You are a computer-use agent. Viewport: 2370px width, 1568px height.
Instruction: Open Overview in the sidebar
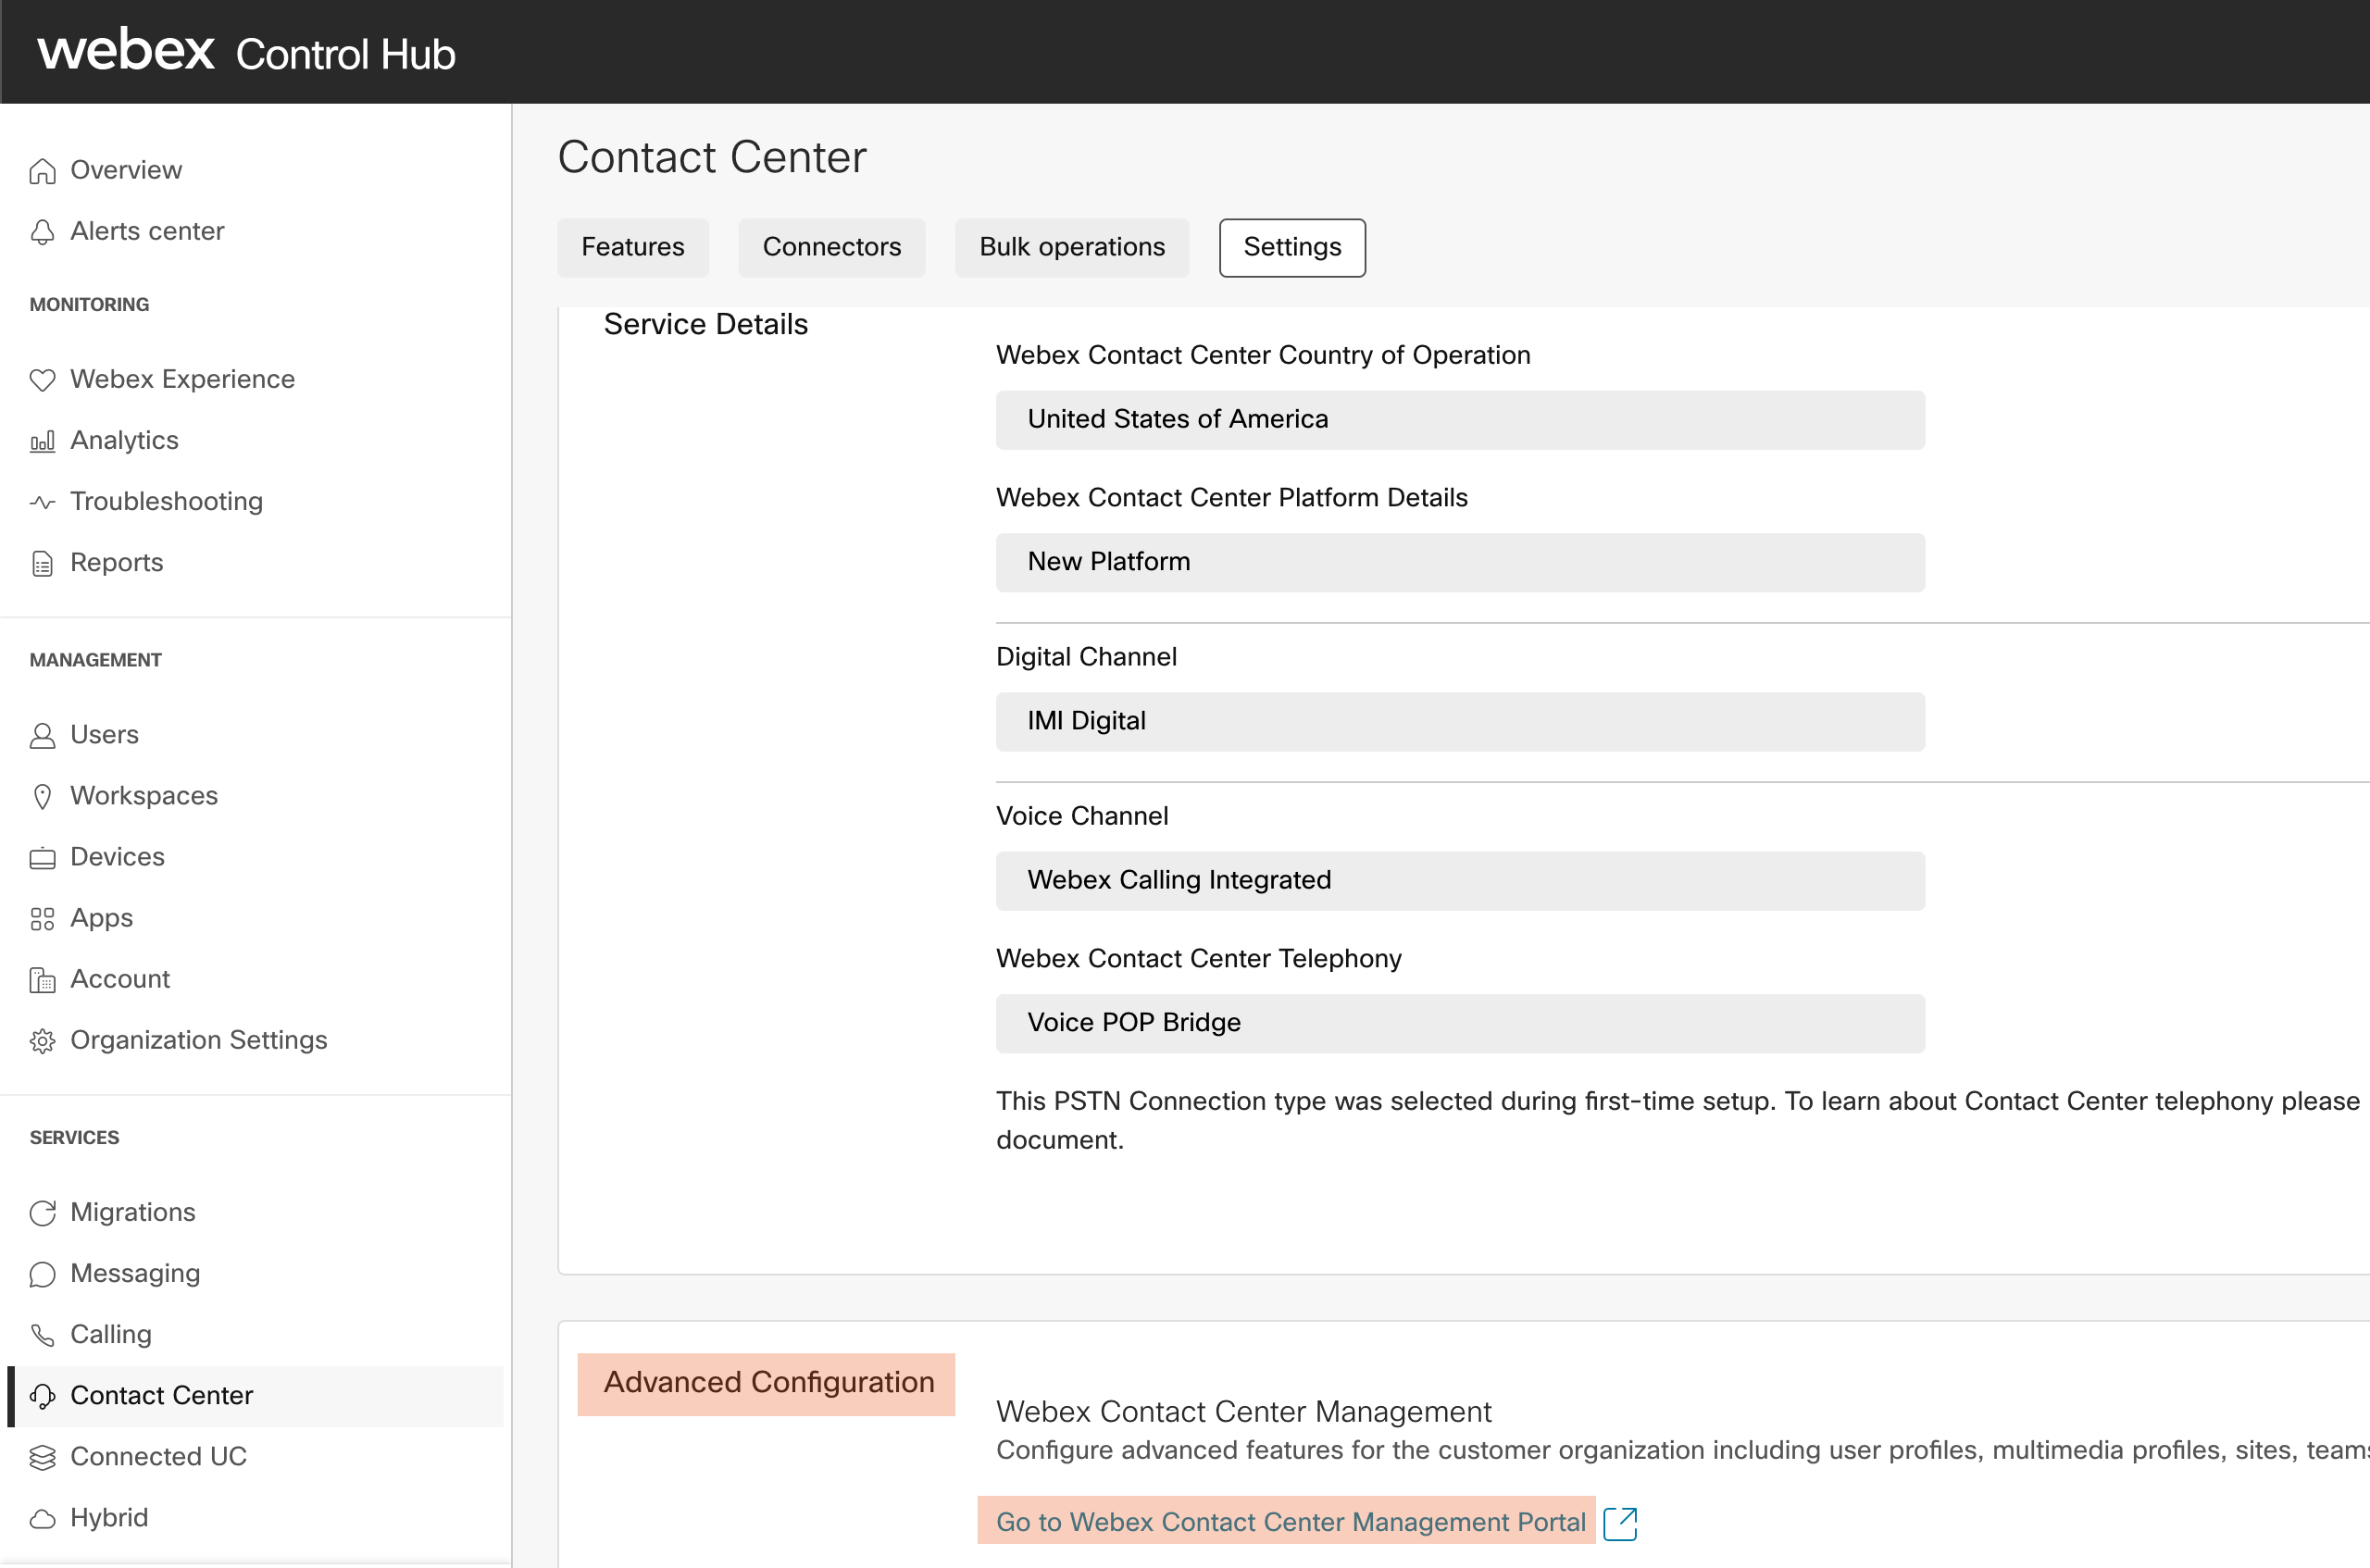[126, 170]
